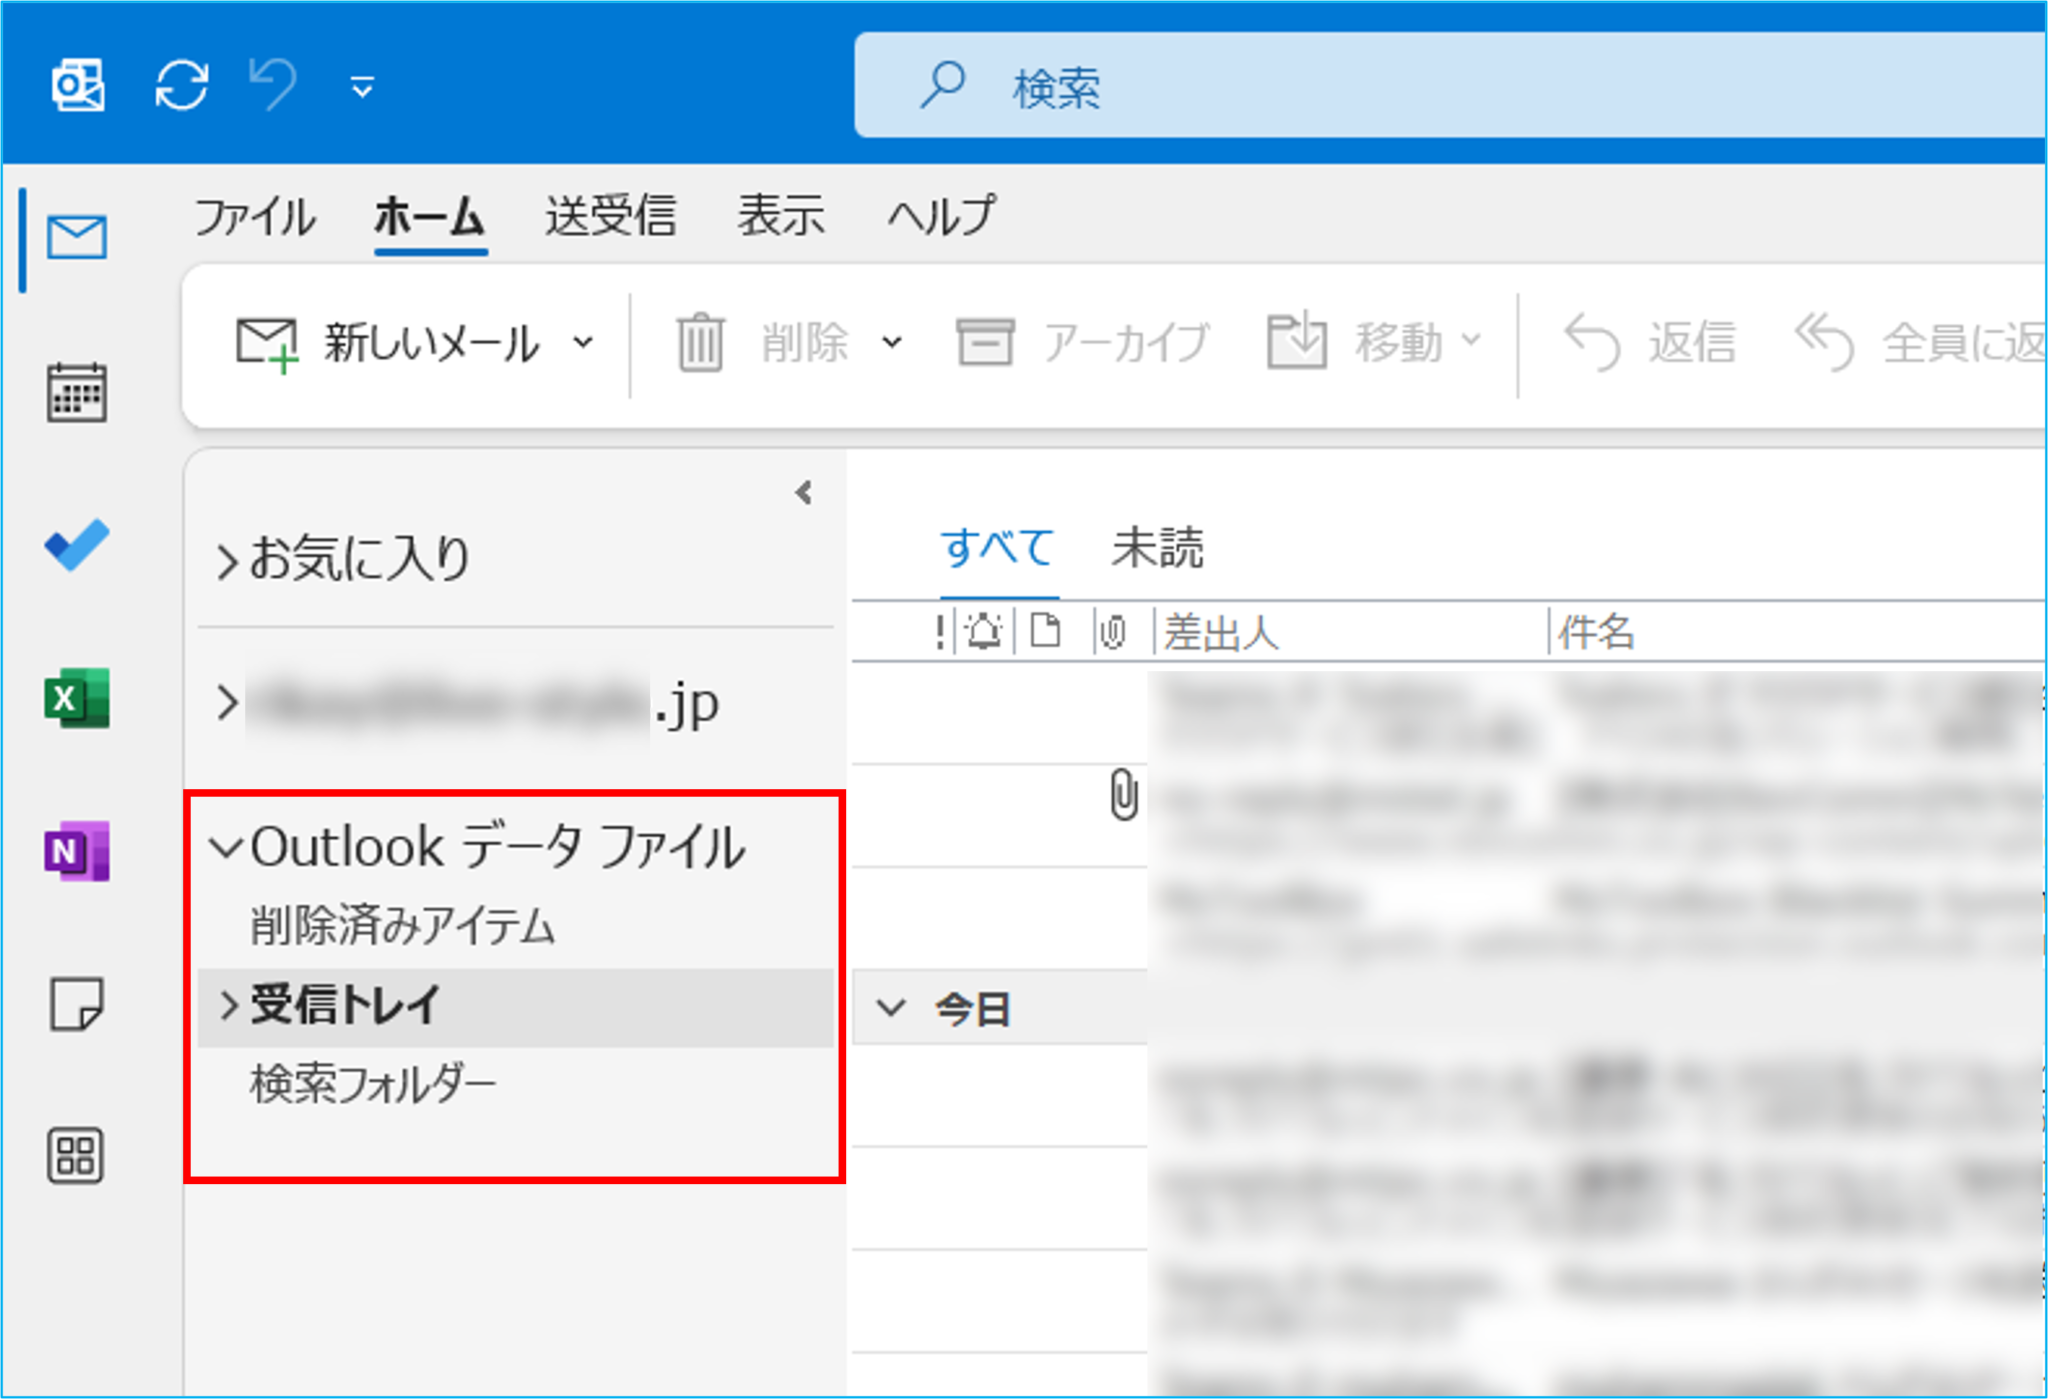Click the 返信 reply button
Viewport: 2048px width, 1399px height.
(1649, 343)
